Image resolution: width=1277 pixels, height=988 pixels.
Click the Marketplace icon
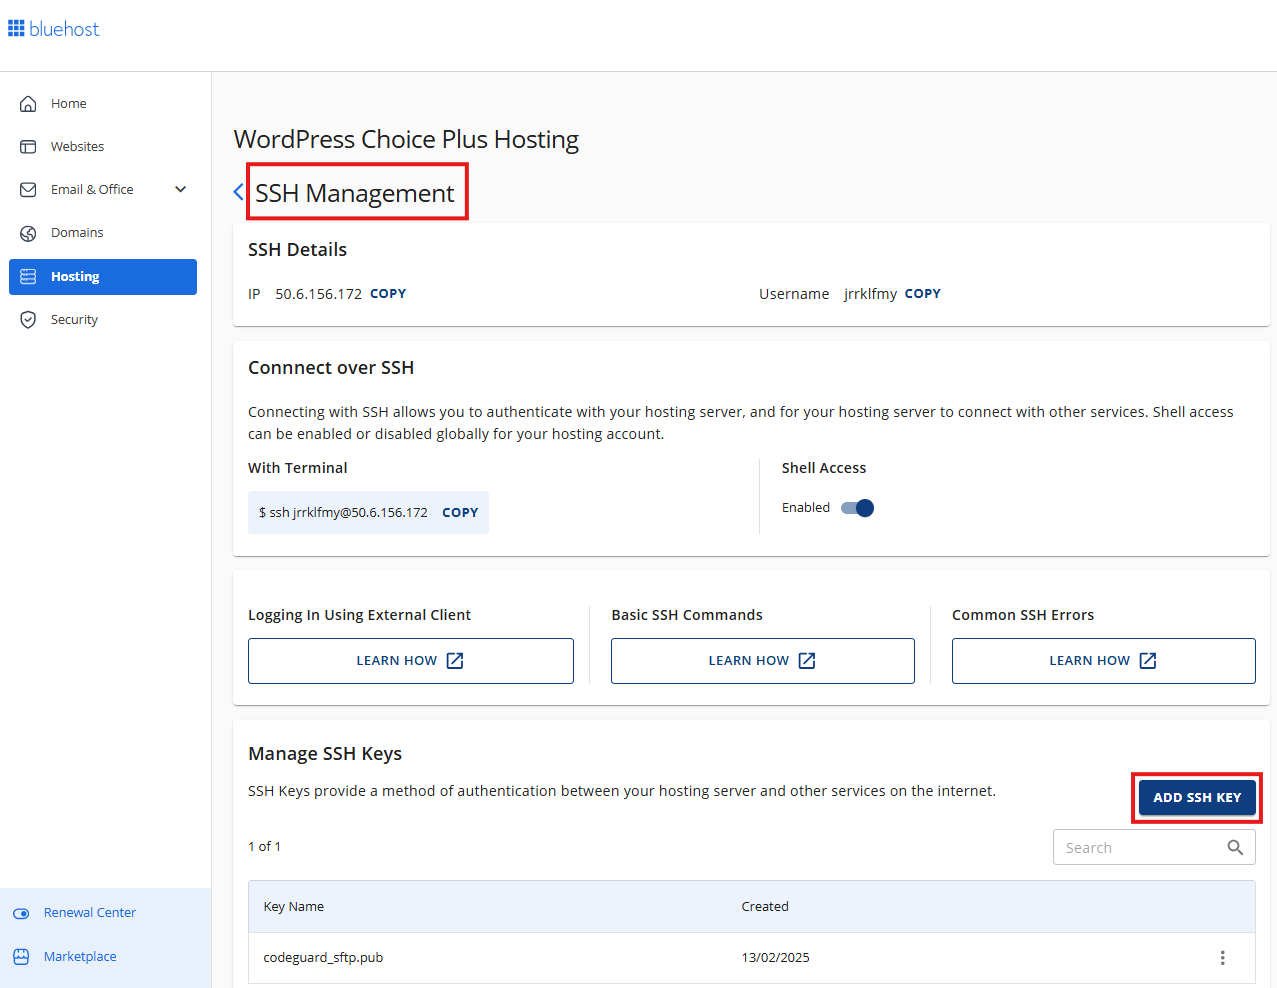22,956
